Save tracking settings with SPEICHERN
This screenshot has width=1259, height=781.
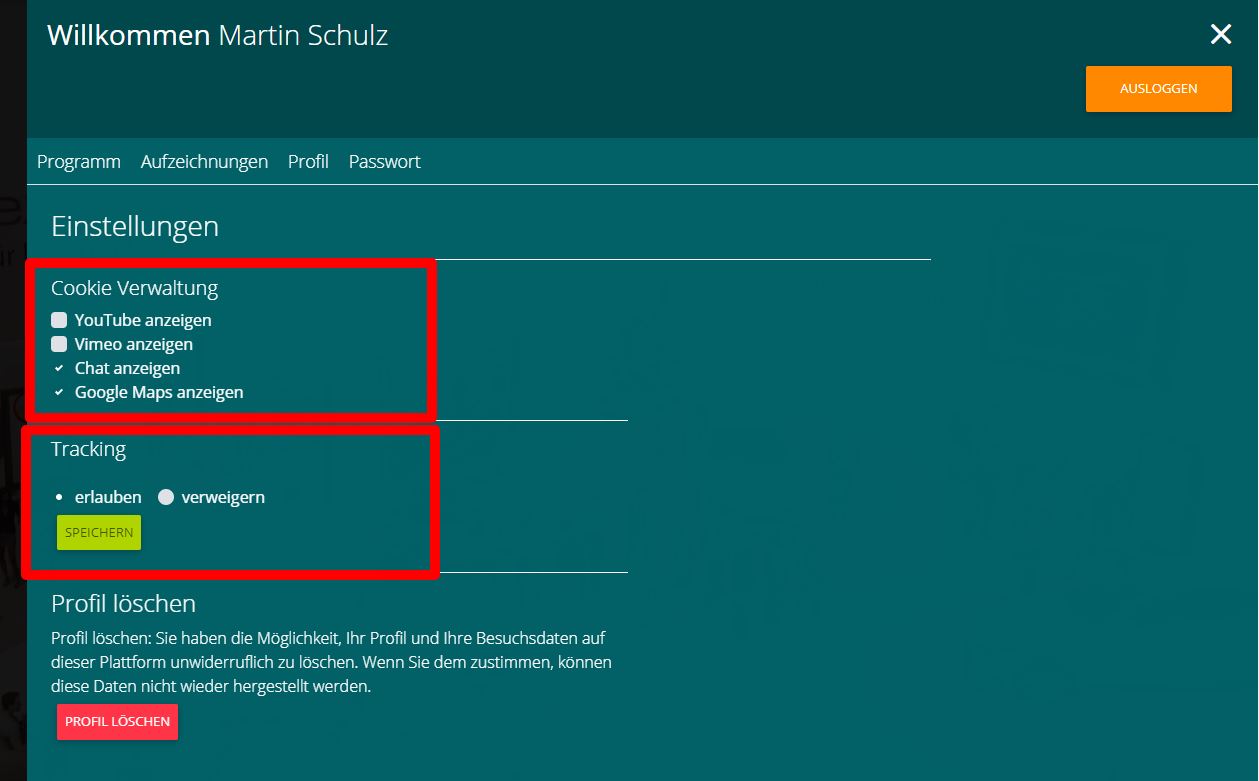tap(97, 532)
